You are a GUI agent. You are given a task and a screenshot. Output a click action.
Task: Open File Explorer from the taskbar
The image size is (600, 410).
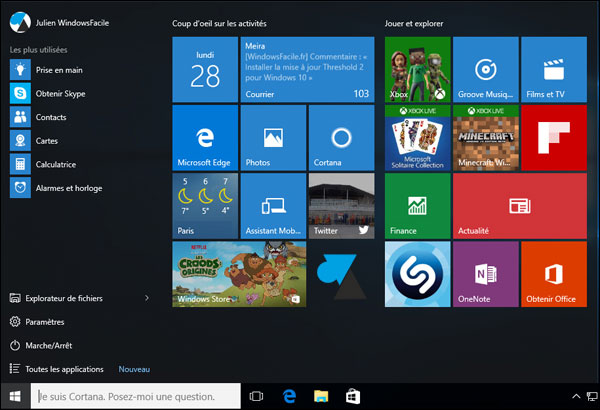tap(321, 397)
